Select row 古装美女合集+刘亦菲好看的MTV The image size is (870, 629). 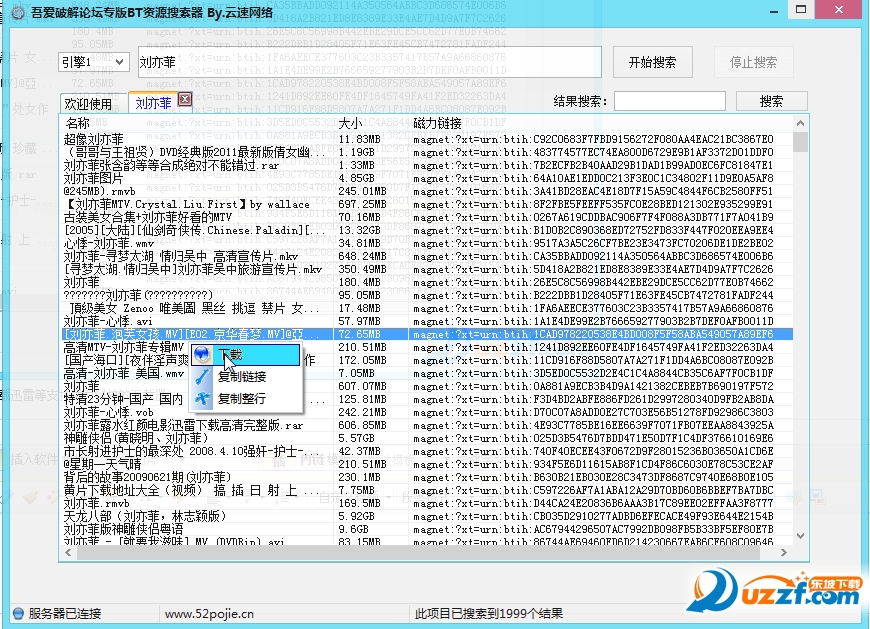coord(427,217)
